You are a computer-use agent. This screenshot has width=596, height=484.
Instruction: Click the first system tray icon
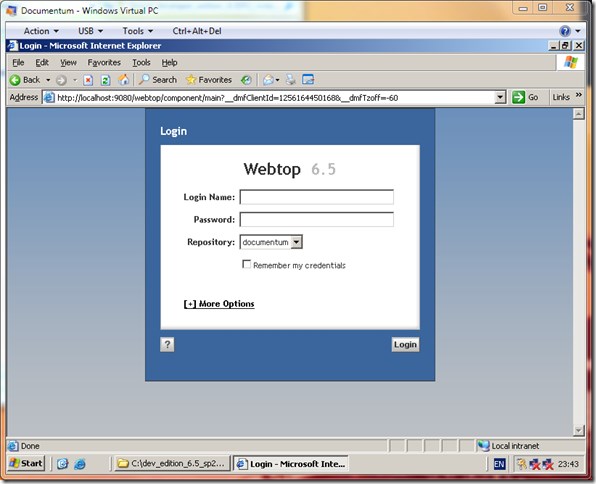click(522, 464)
